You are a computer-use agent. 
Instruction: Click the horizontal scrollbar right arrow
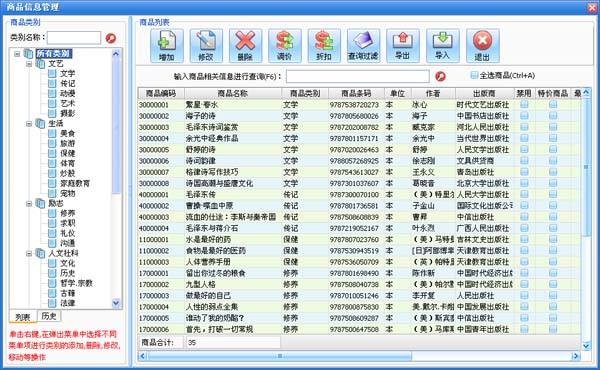(x=576, y=356)
